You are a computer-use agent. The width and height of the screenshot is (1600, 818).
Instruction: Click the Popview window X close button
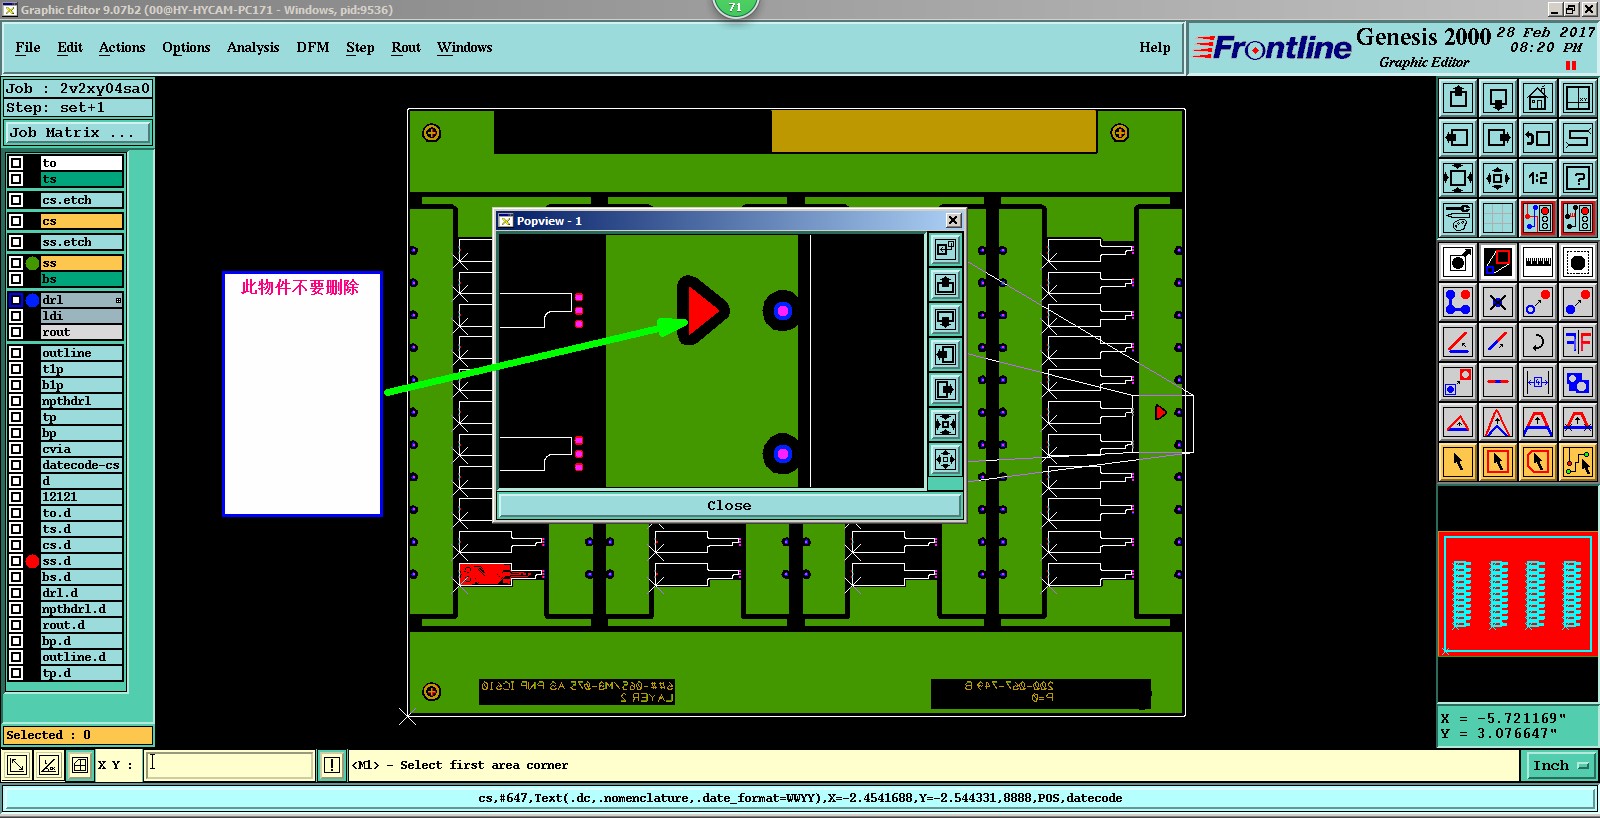953,220
